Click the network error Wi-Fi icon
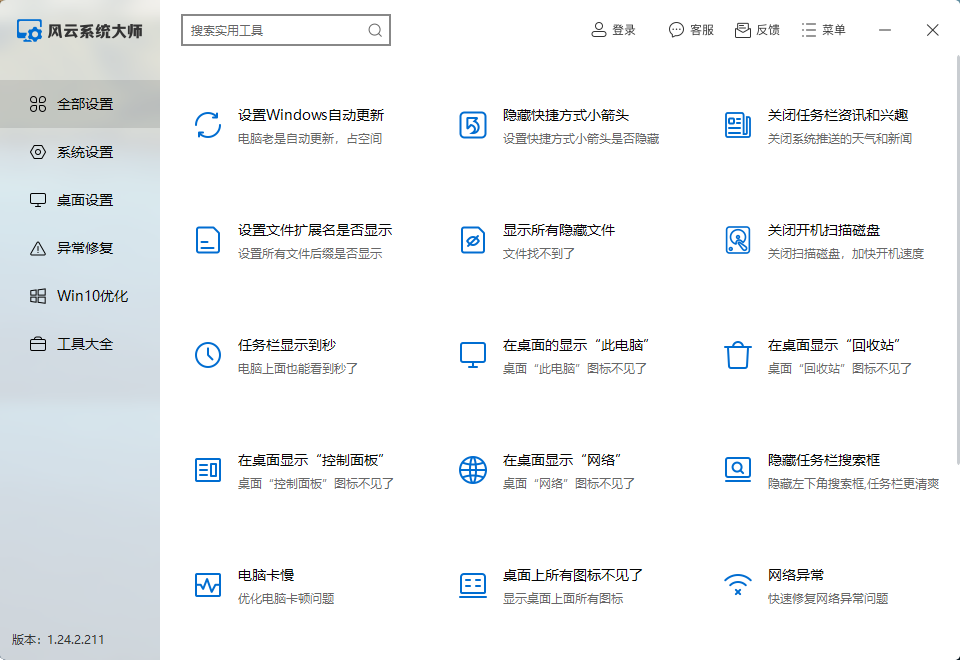Screen dimensions: 960x660 tap(738, 585)
